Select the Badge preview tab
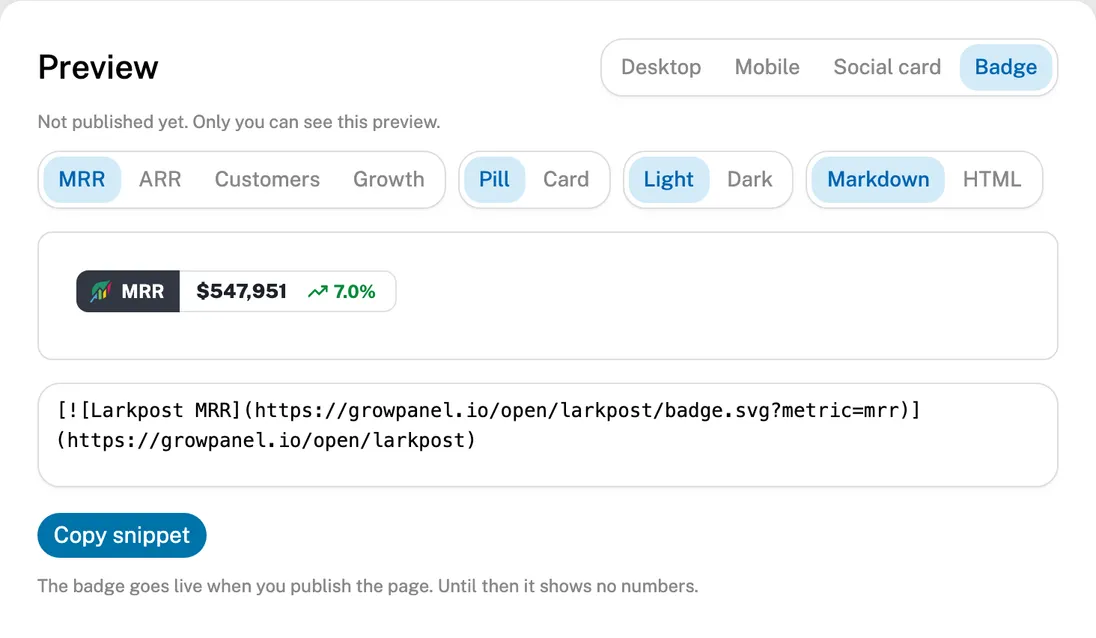 (1006, 67)
